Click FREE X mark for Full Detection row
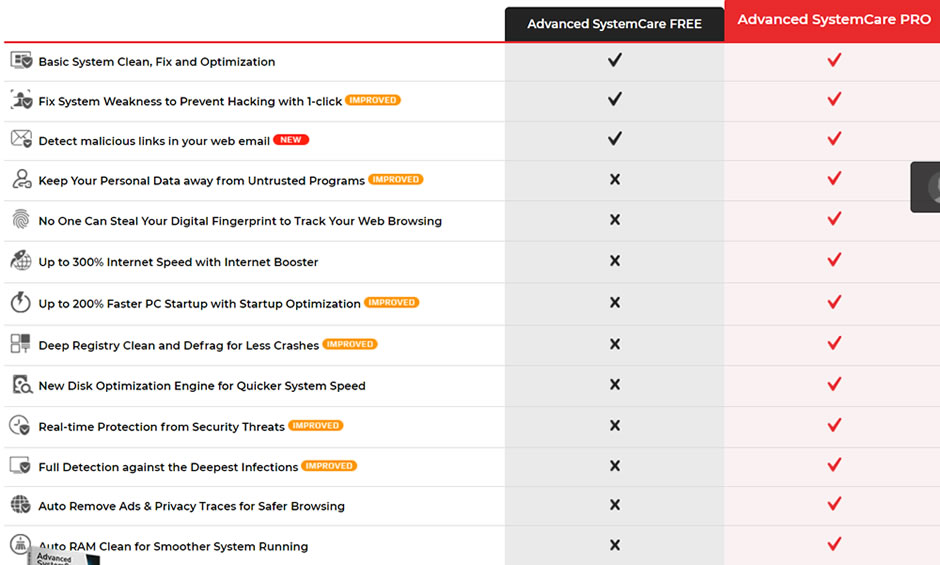 (614, 465)
